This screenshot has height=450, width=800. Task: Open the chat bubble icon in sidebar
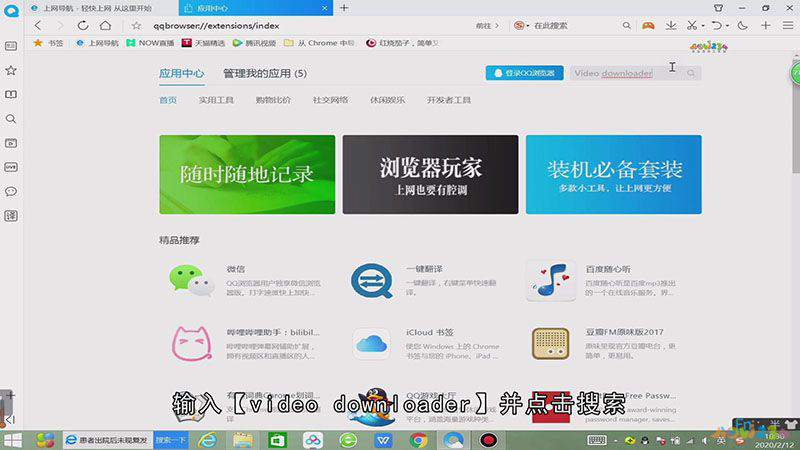pyautogui.click(x=11, y=192)
